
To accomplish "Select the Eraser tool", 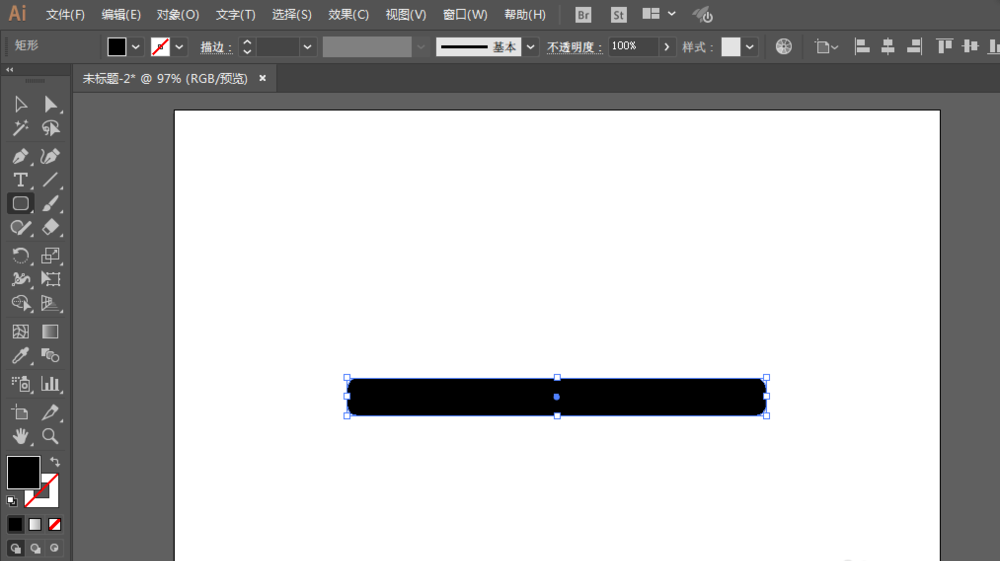I will click(x=50, y=228).
